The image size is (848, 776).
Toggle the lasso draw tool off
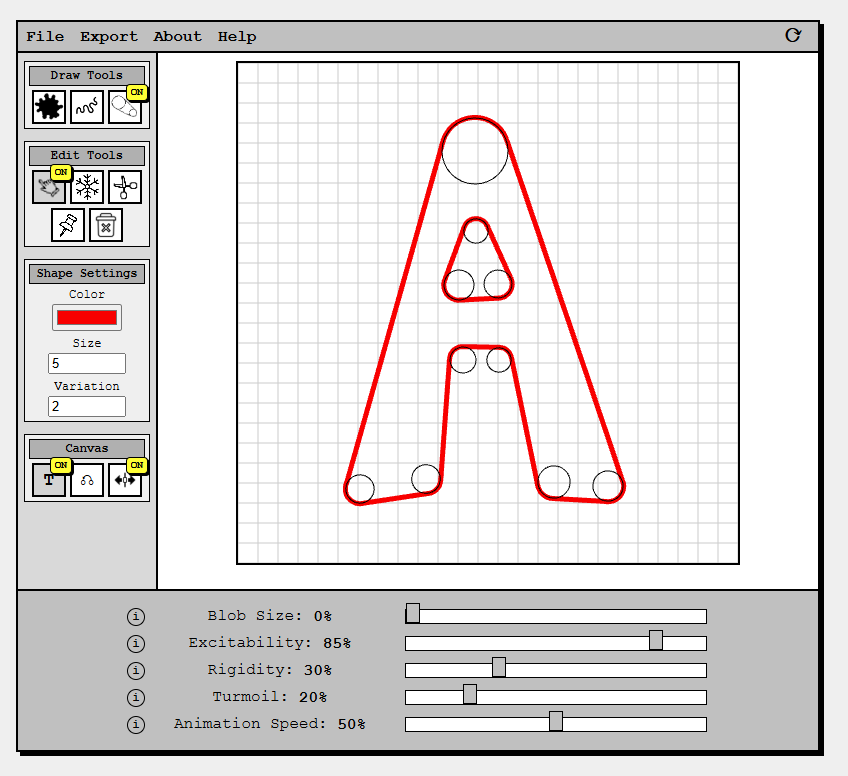(x=123, y=107)
